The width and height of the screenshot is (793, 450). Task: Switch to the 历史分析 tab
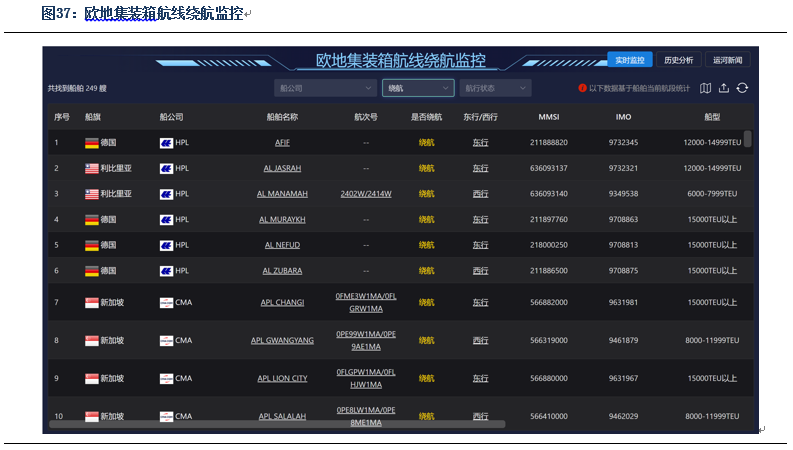(x=678, y=60)
